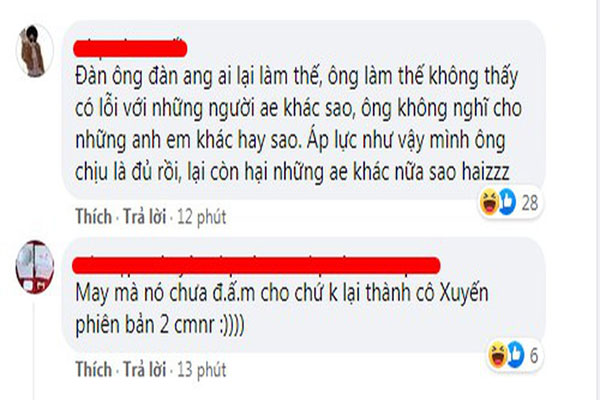Open the 13 phút timestamp link
The height and width of the screenshot is (400, 600).
202,370
